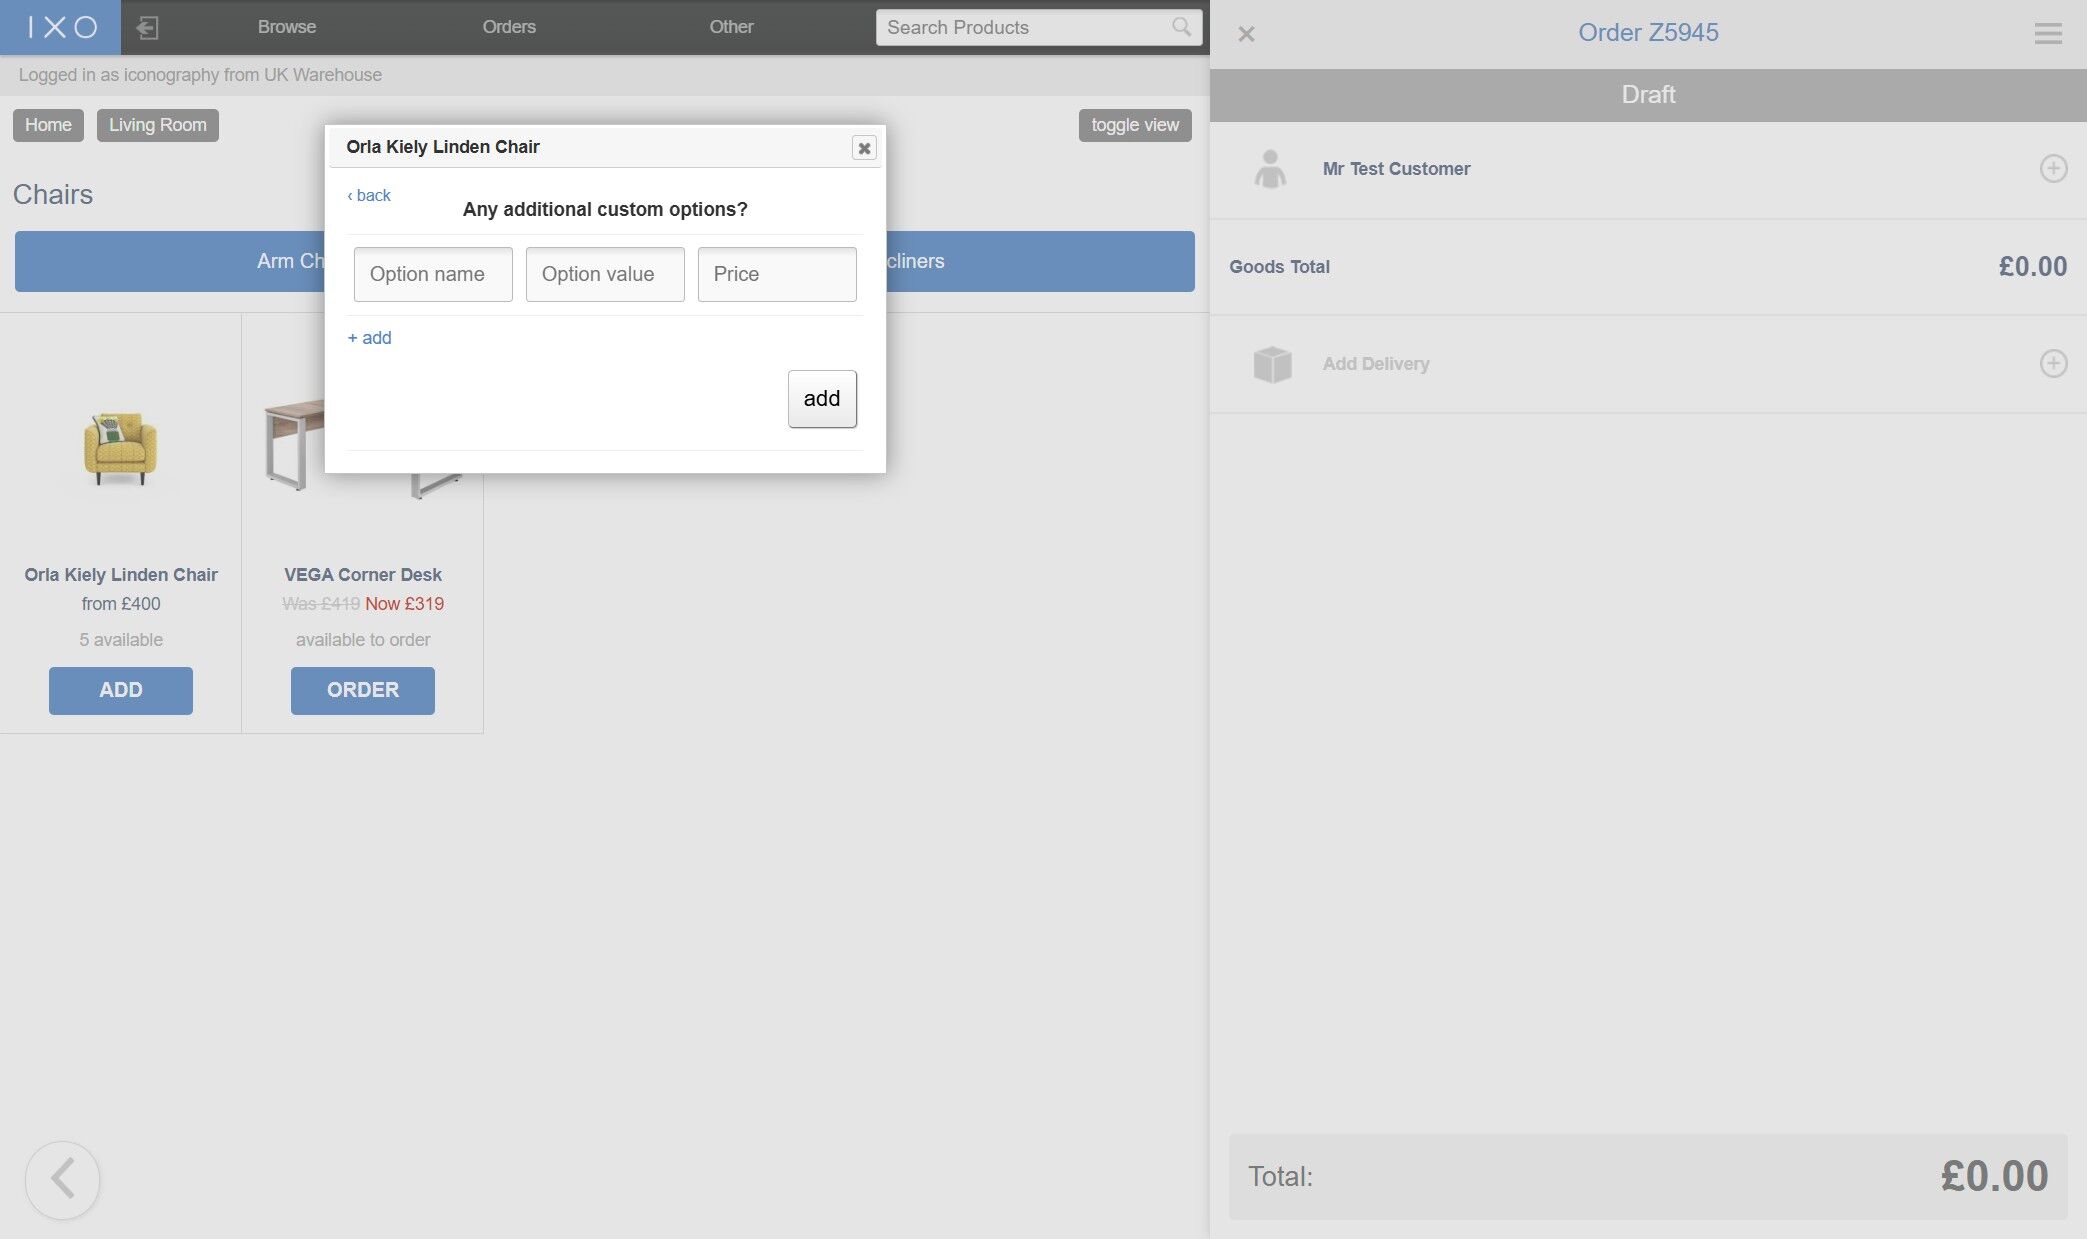Click the IXO logo

[61, 27]
